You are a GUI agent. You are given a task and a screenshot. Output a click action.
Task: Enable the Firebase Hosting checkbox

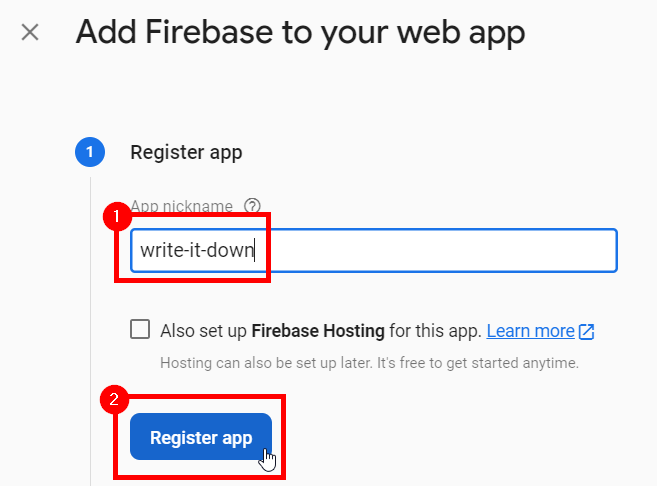(x=141, y=330)
